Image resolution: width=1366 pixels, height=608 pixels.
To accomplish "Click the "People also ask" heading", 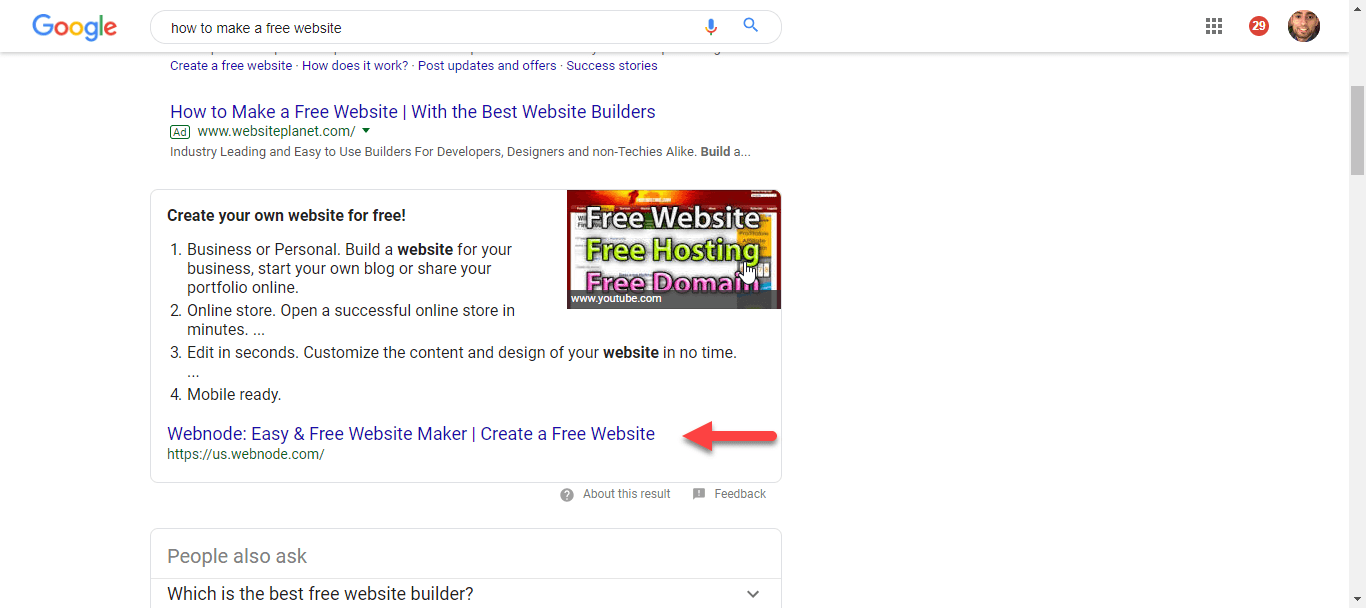I will pos(237,556).
